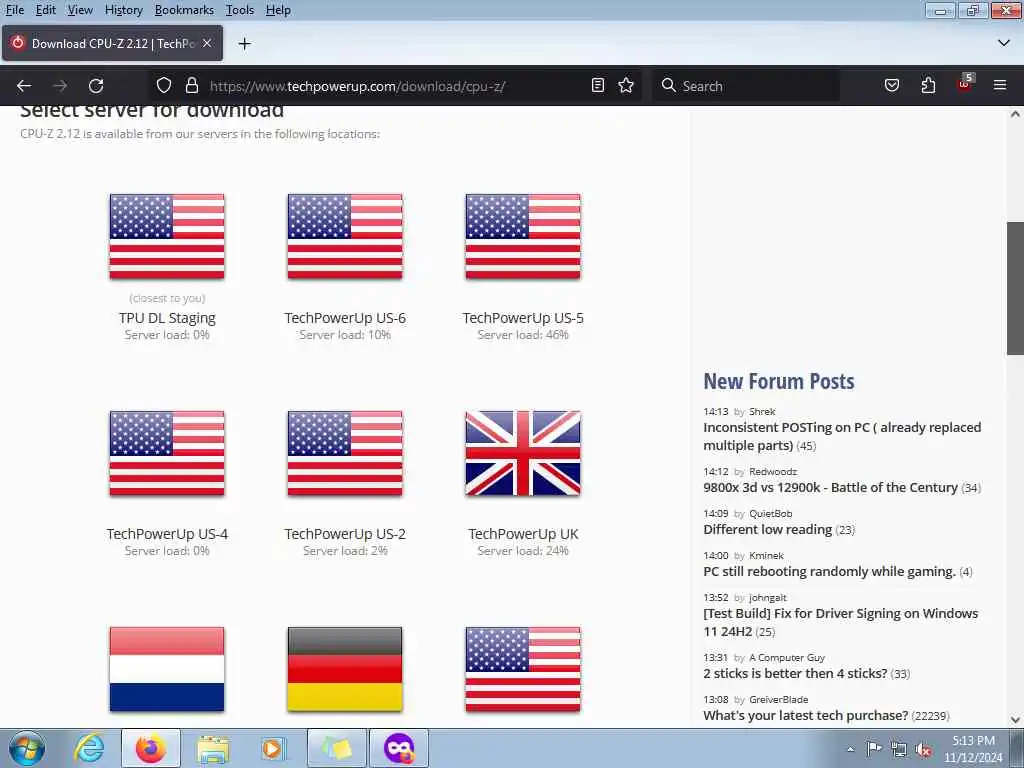
Task: Open the network tray icon
Action: tap(899, 749)
